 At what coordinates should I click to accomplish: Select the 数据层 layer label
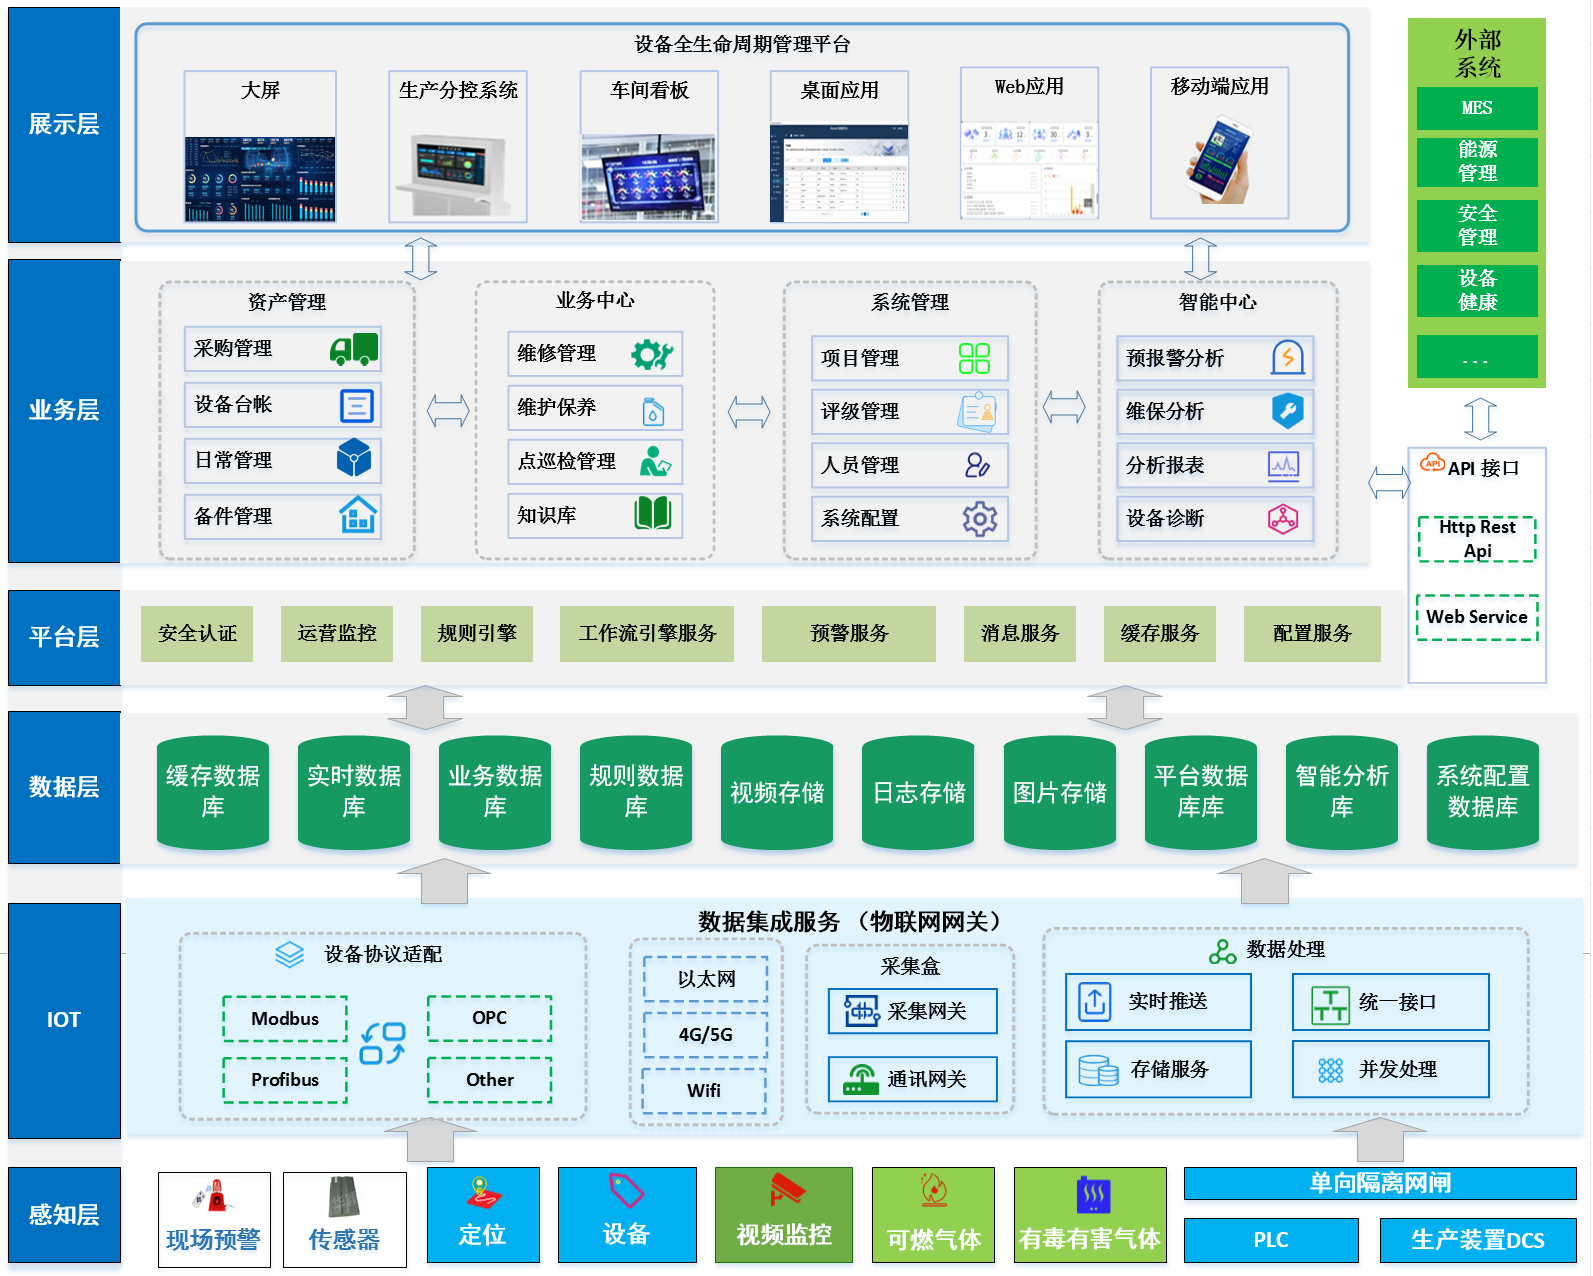click(x=64, y=787)
